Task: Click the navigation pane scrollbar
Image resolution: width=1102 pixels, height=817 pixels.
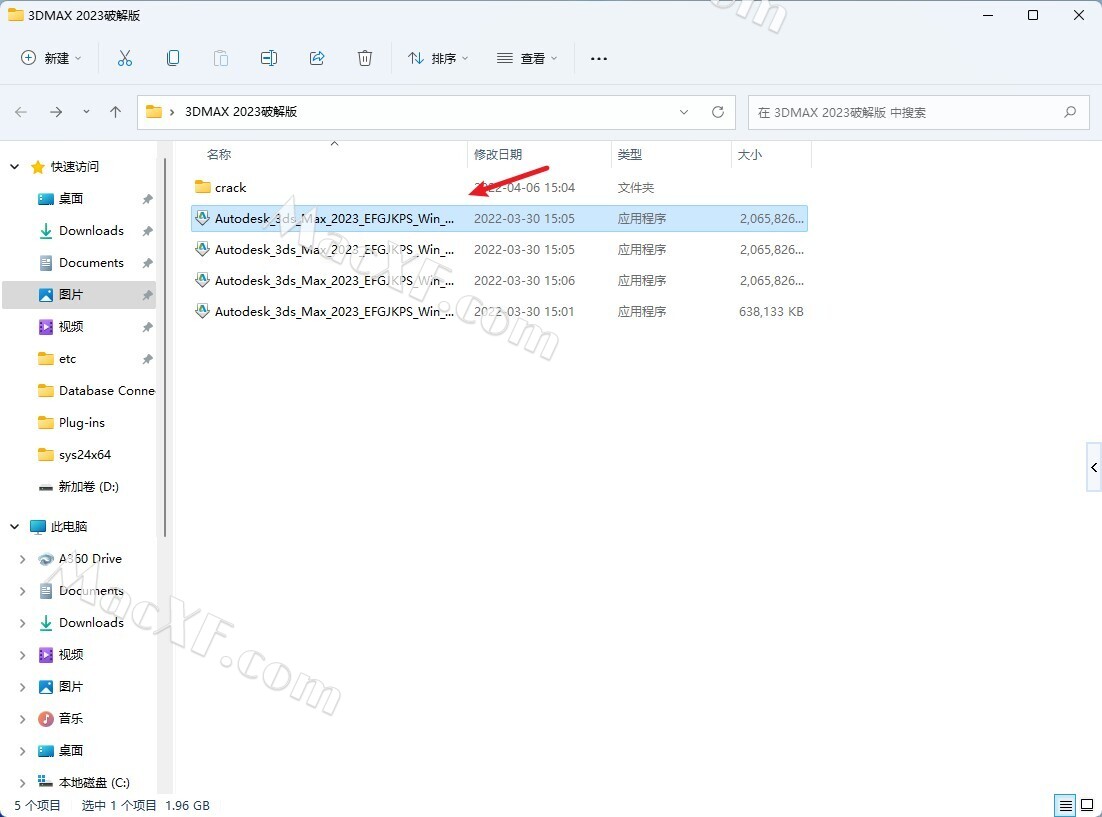Action: [164, 348]
